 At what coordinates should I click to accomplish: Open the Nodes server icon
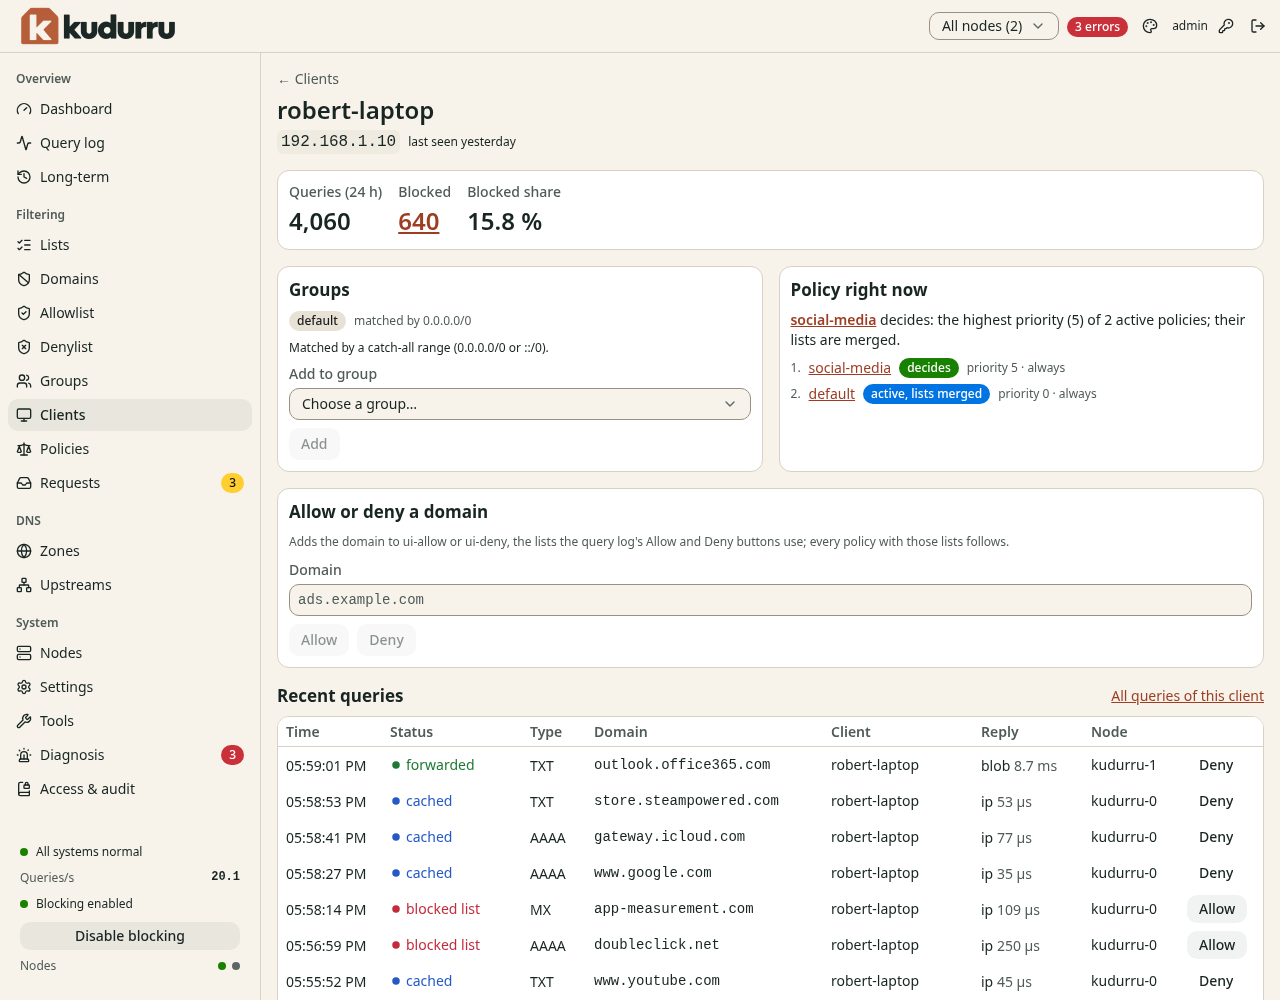click(x=24, y=653)
